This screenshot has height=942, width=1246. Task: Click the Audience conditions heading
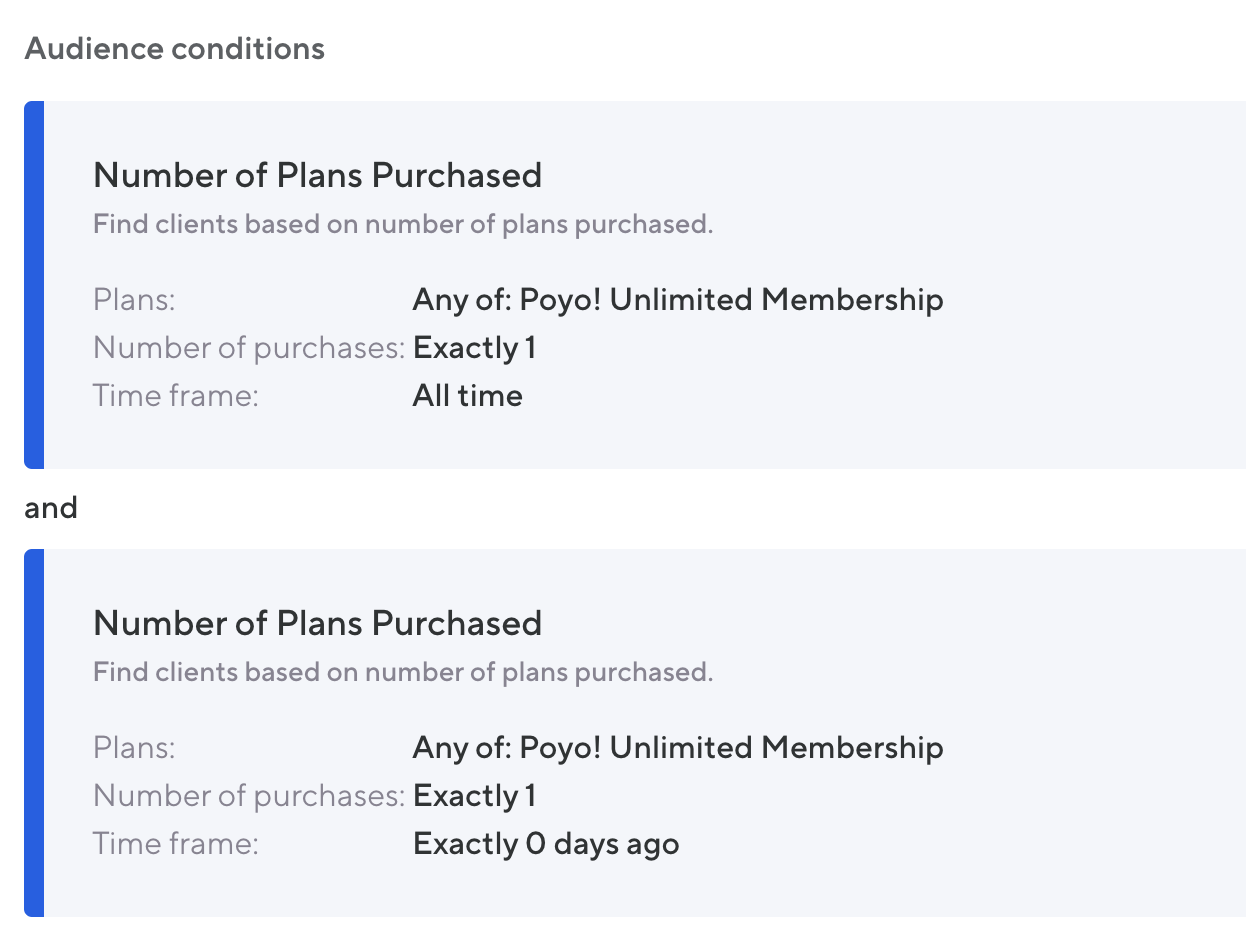(175, 48)
